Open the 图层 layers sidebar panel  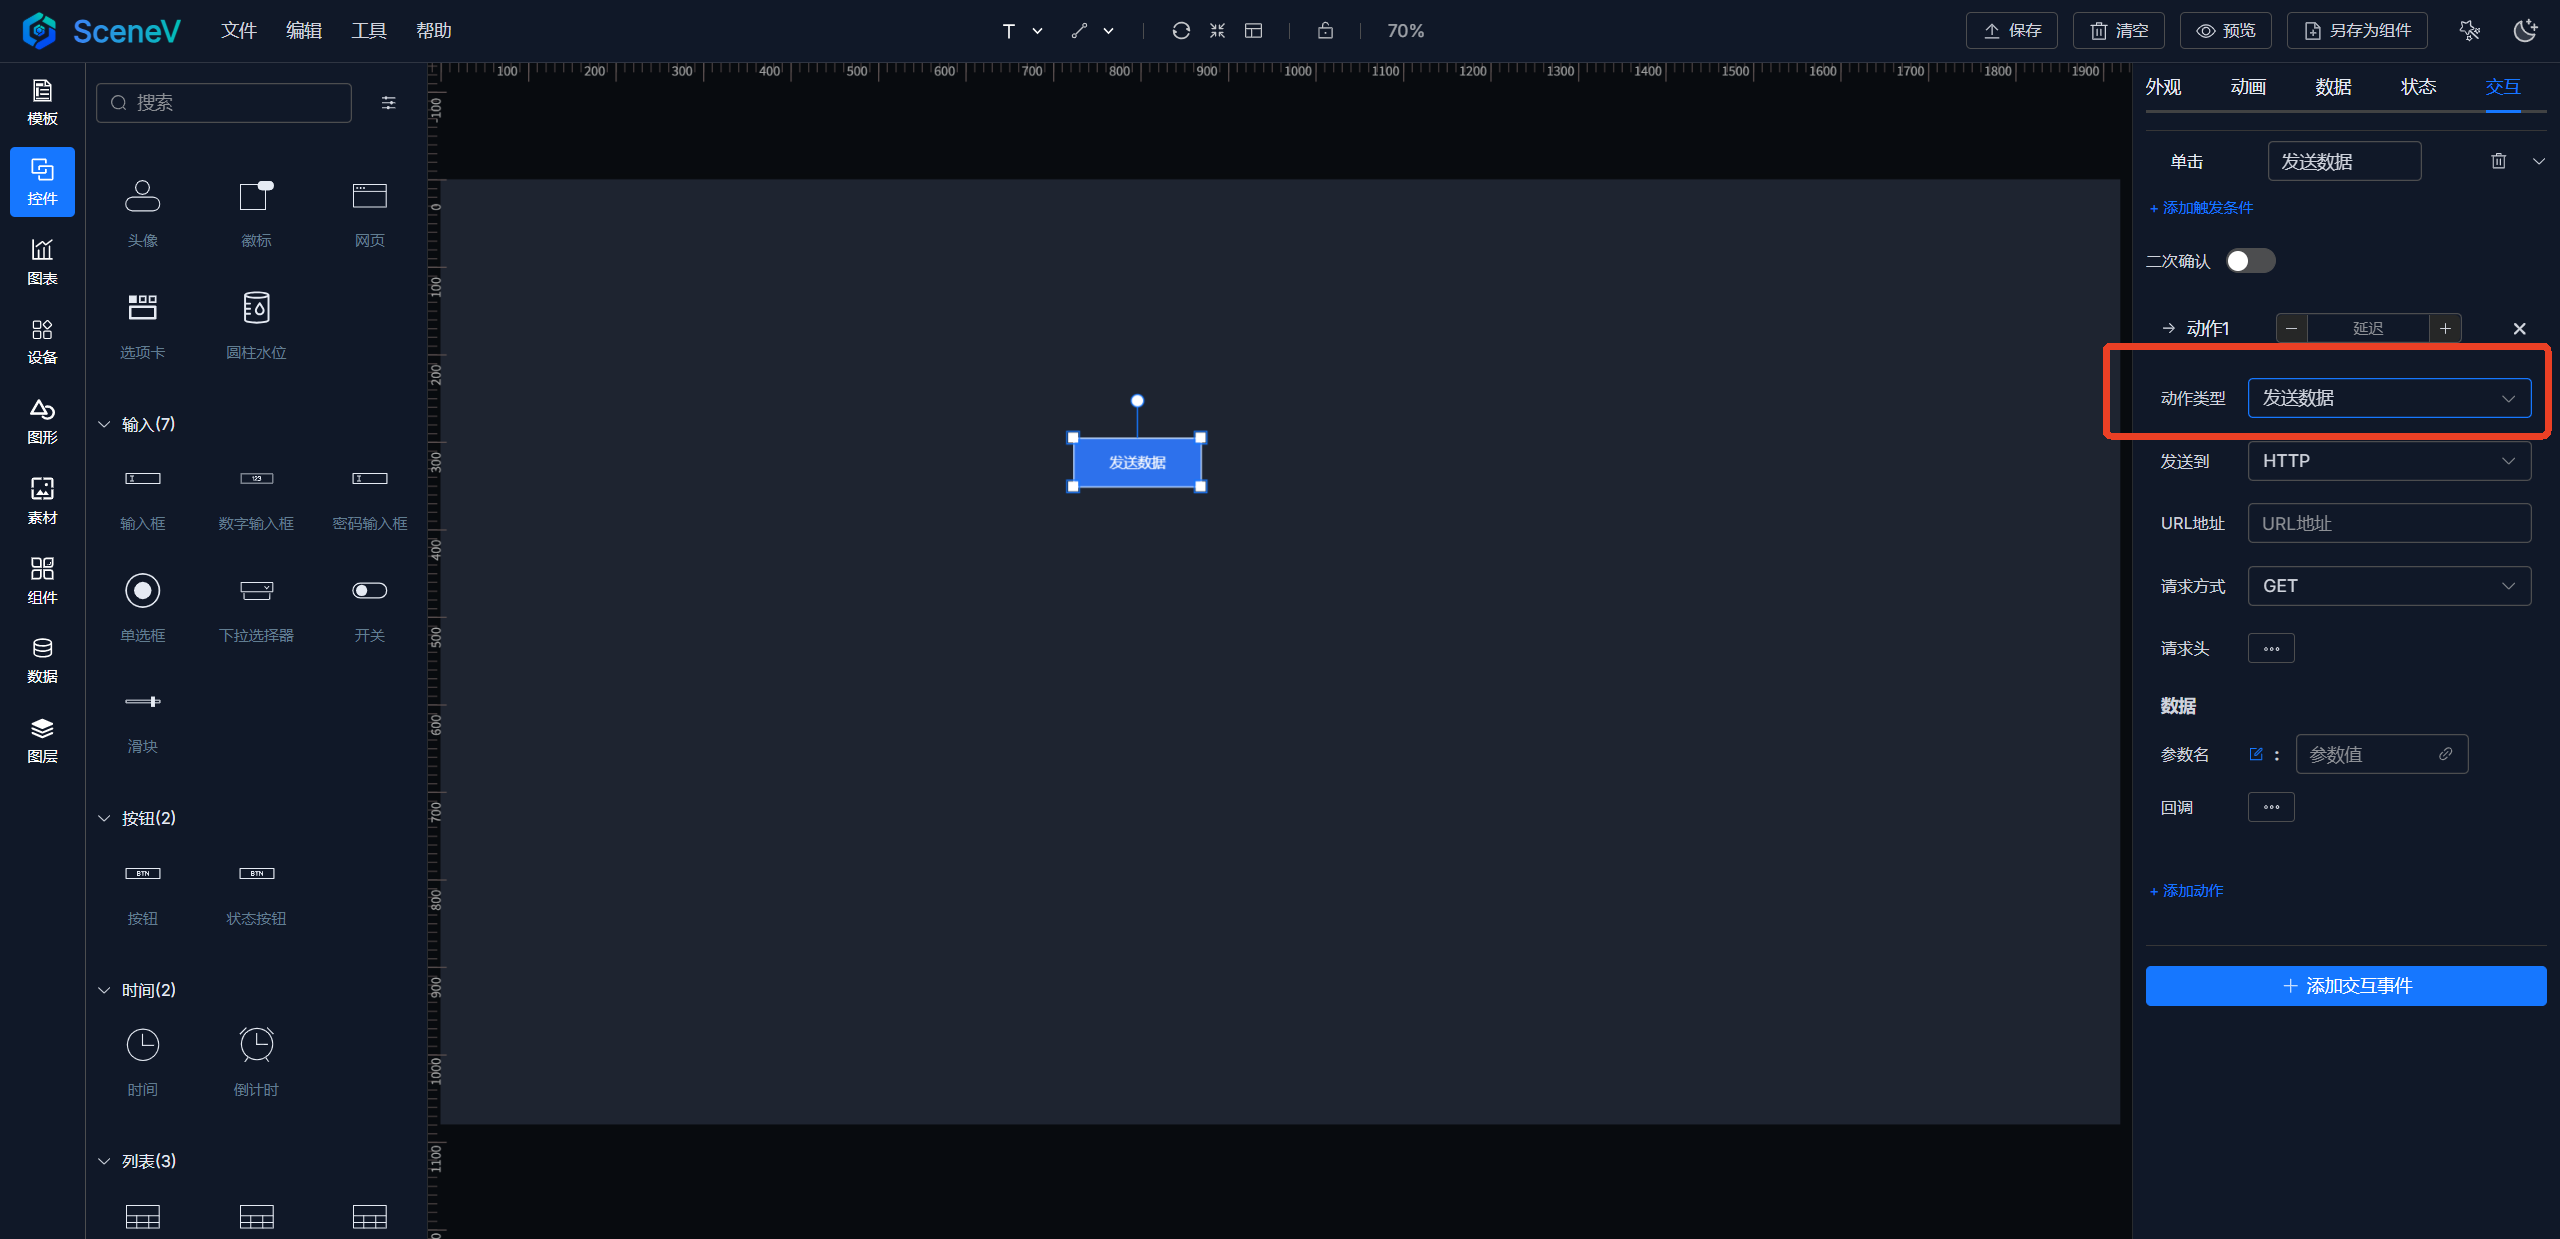[42, 739]
